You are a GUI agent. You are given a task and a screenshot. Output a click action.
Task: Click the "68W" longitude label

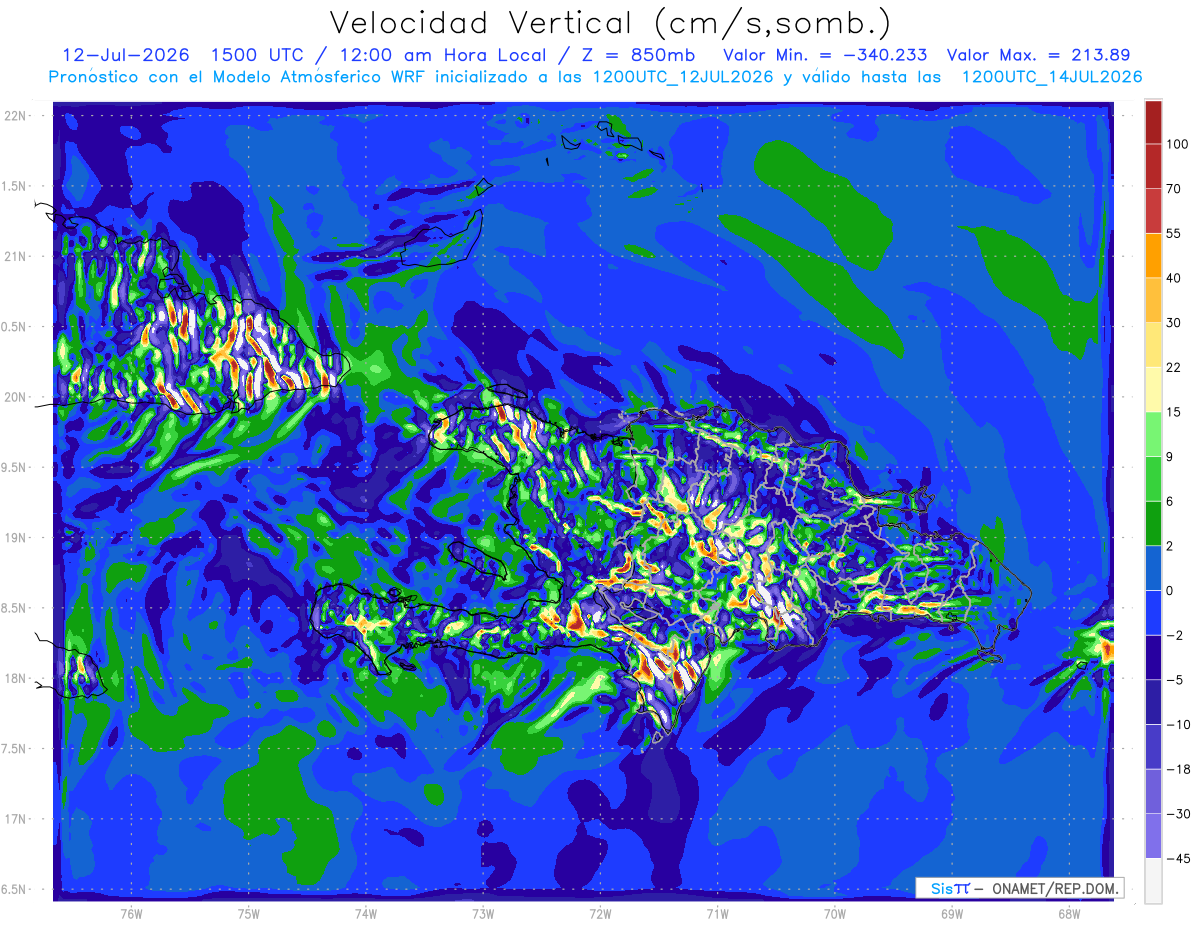click(x=1069, y=913)
